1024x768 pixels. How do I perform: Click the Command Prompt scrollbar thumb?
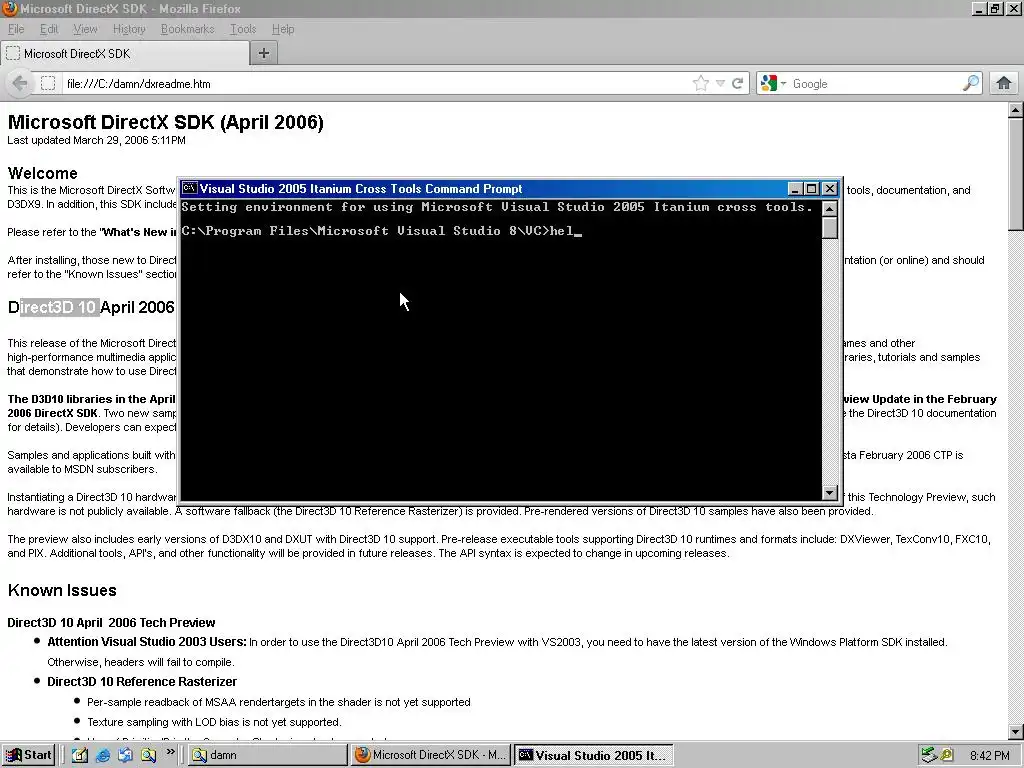829,228
